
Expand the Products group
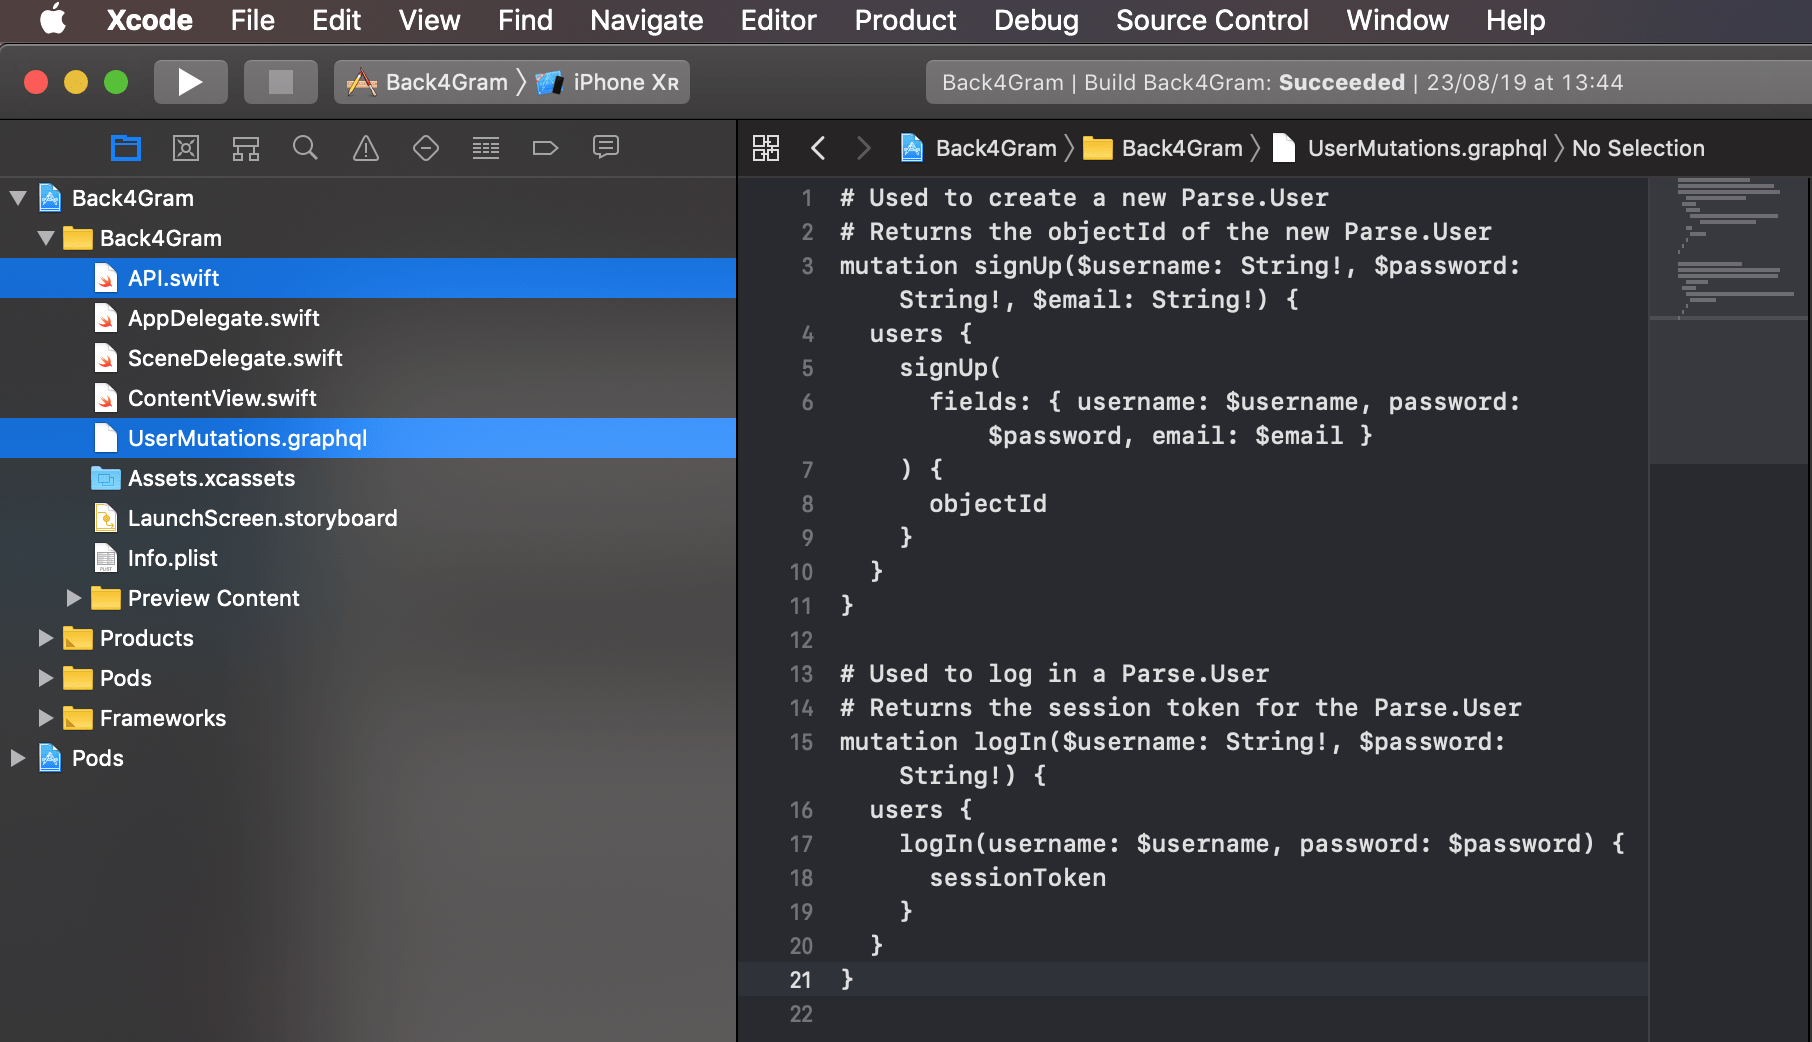click(x=45, y=637)
